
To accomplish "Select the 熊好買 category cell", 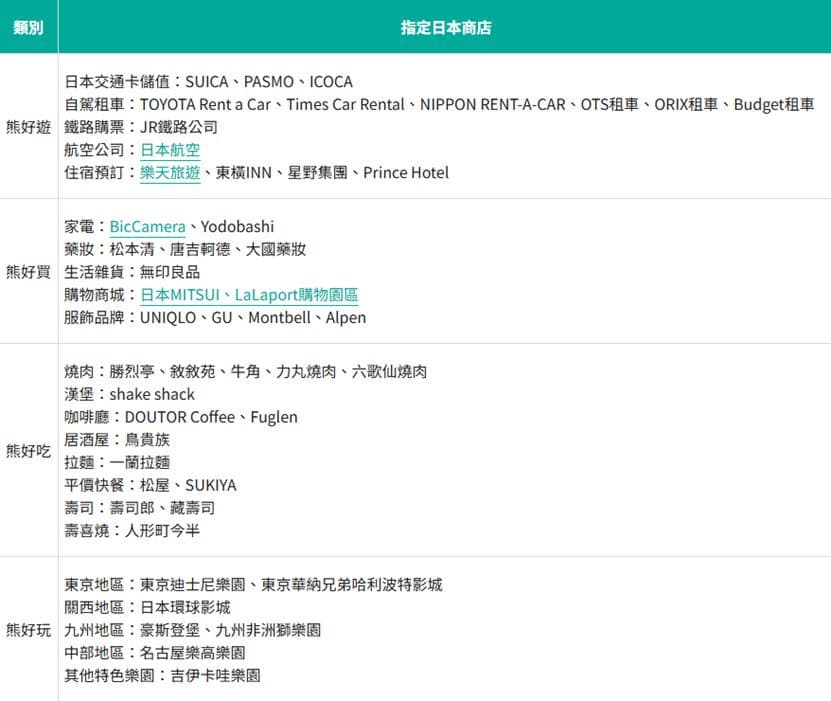I will pyautogui.click(x=29, y=272).
